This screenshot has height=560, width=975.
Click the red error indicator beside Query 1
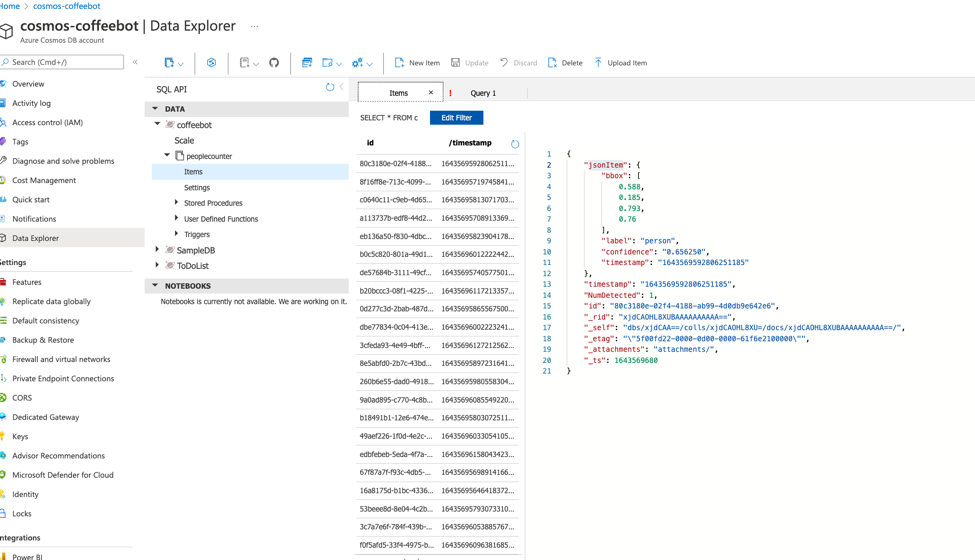pos(450,93)
